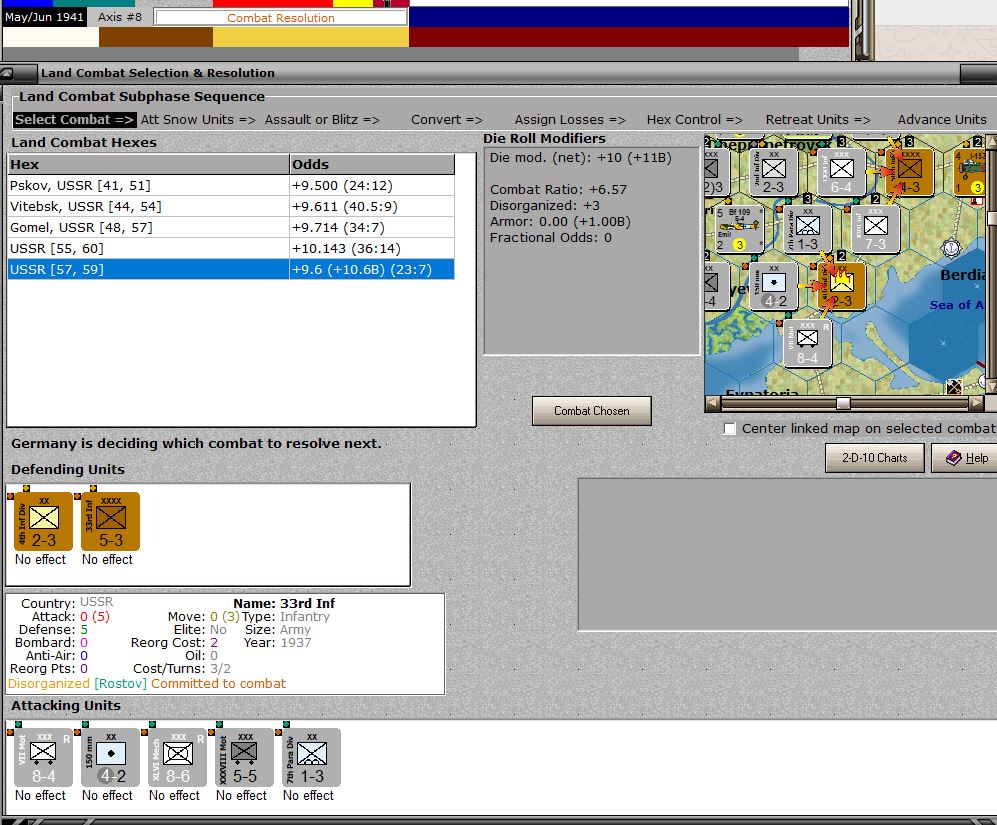This screenshot has height=825, width=997.
Task: Select attacking XLVI Mech 8-6 counter
Action: [x=177, y=757]
